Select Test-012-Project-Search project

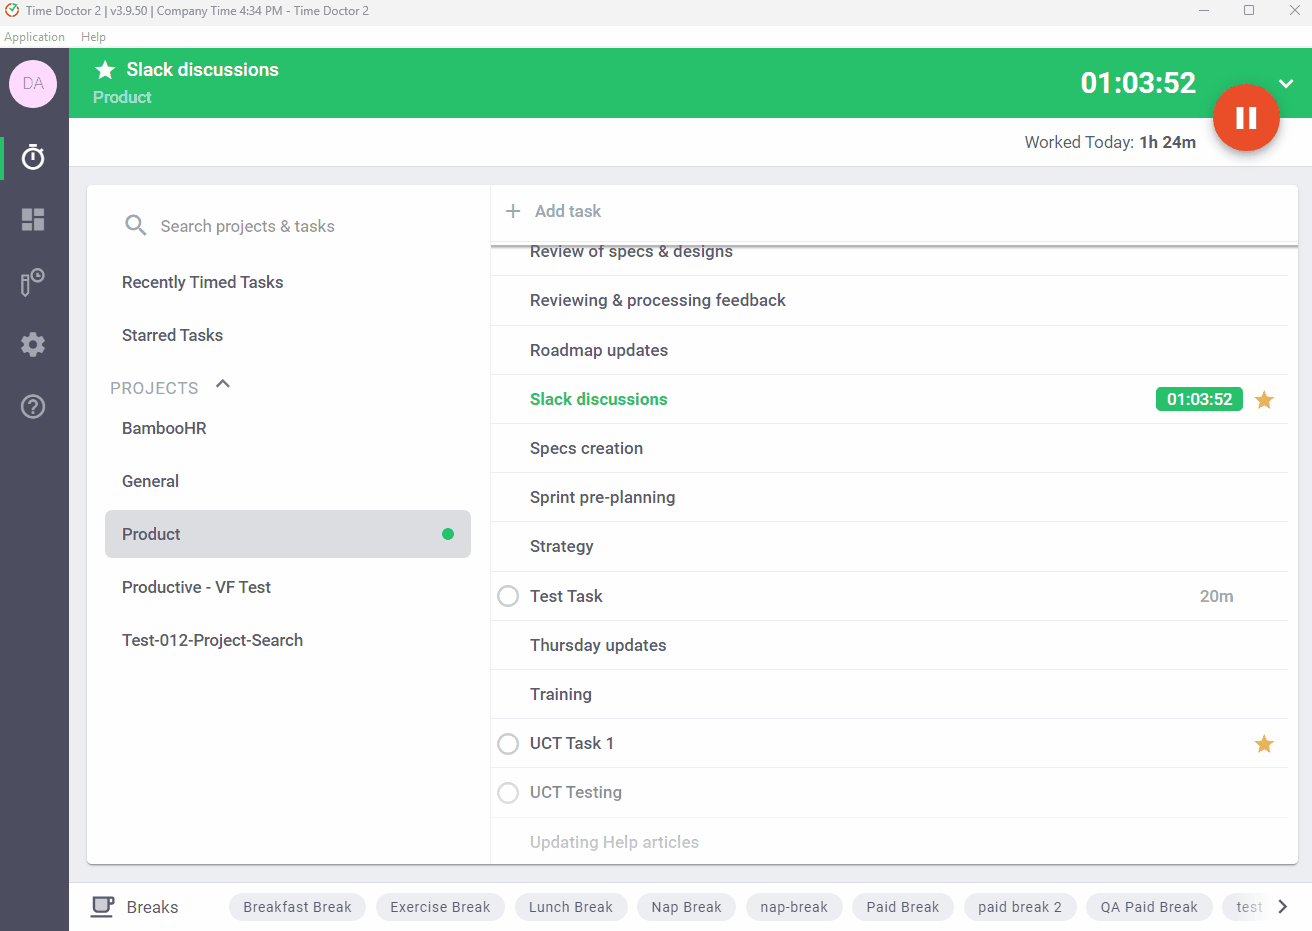coord(288,640)
